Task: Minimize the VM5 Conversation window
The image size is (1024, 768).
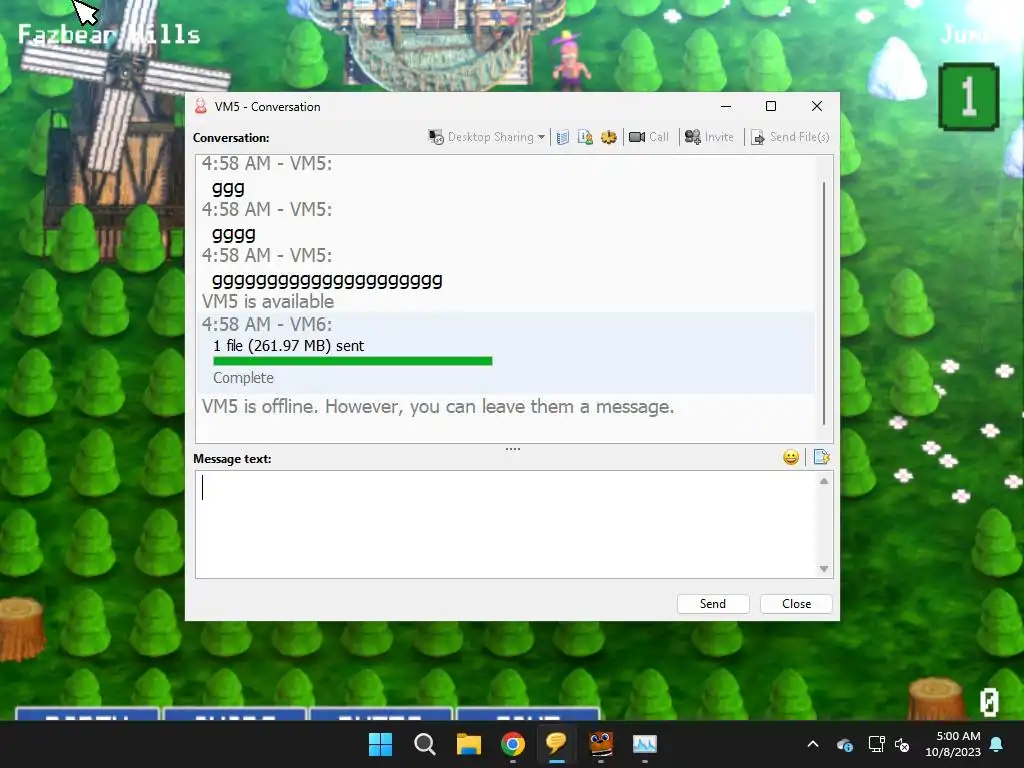Action: tap(726, 106)
